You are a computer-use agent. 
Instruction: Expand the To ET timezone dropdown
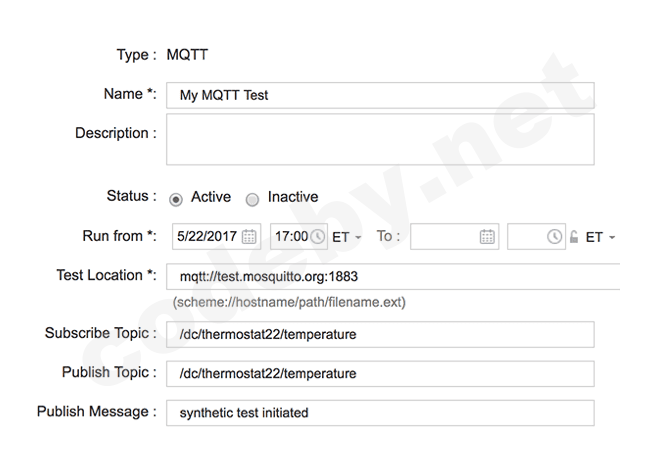[600, 237]
